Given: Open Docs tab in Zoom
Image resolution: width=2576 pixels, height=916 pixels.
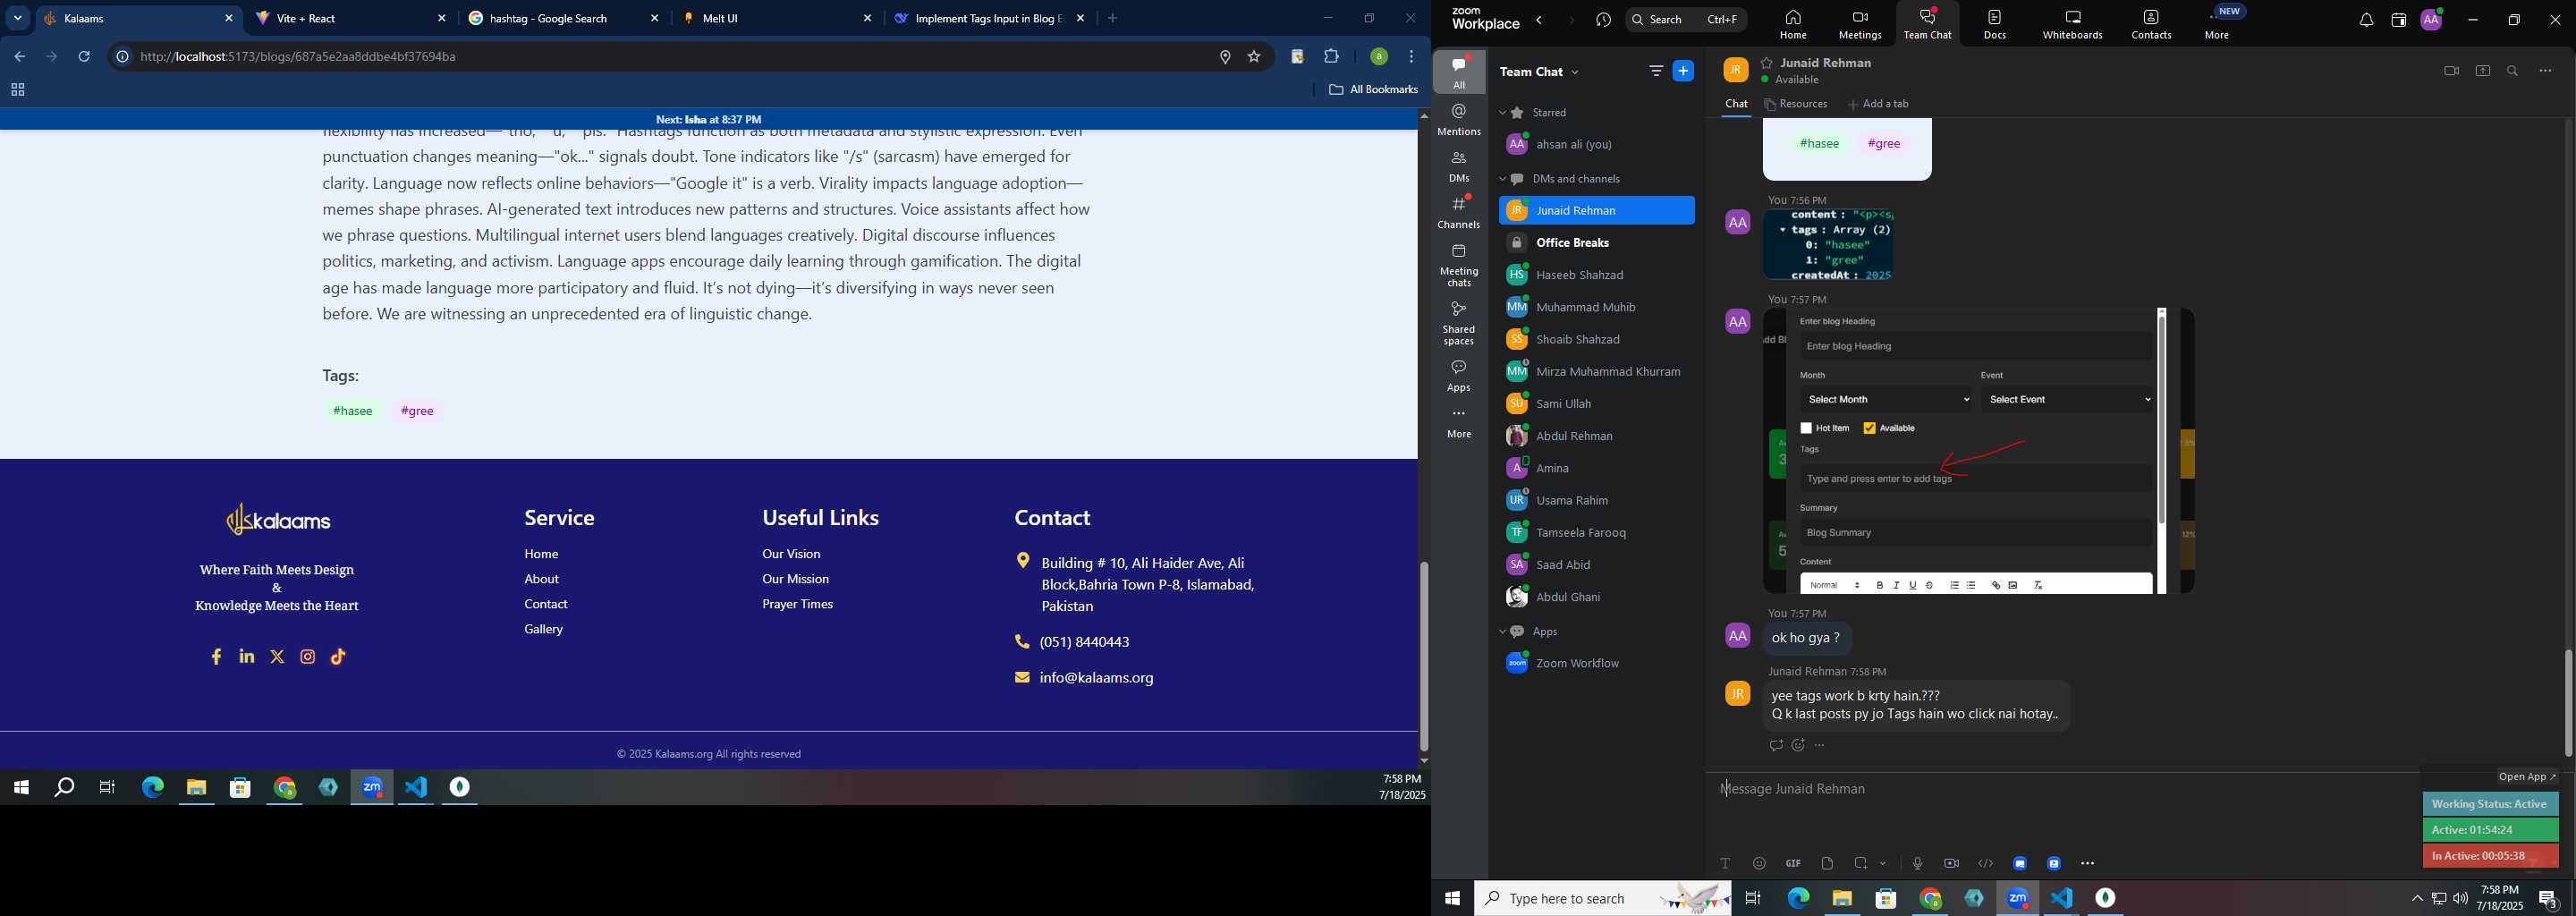Looking at the screenshot, I should (1995, 24).
